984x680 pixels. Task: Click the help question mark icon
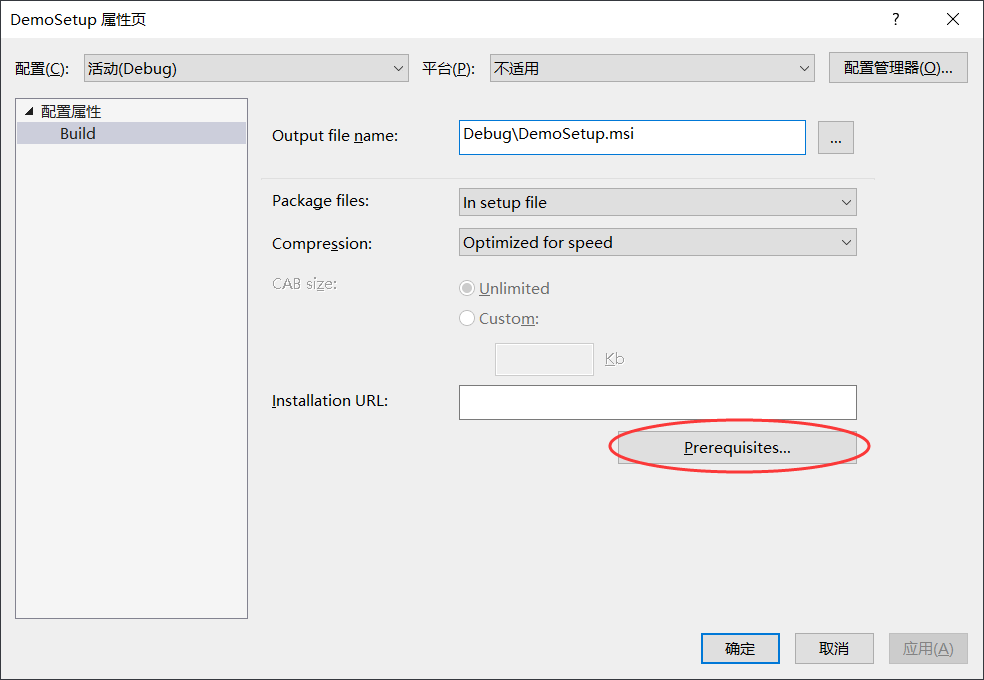[896, 19]
